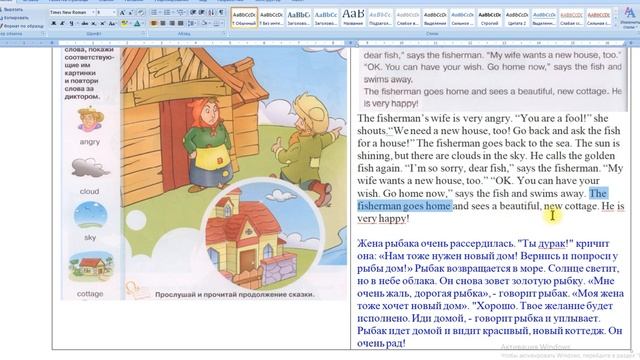Toggle italic formatting
This screenshot has width=640, height=360.
(x=62, y=23)
